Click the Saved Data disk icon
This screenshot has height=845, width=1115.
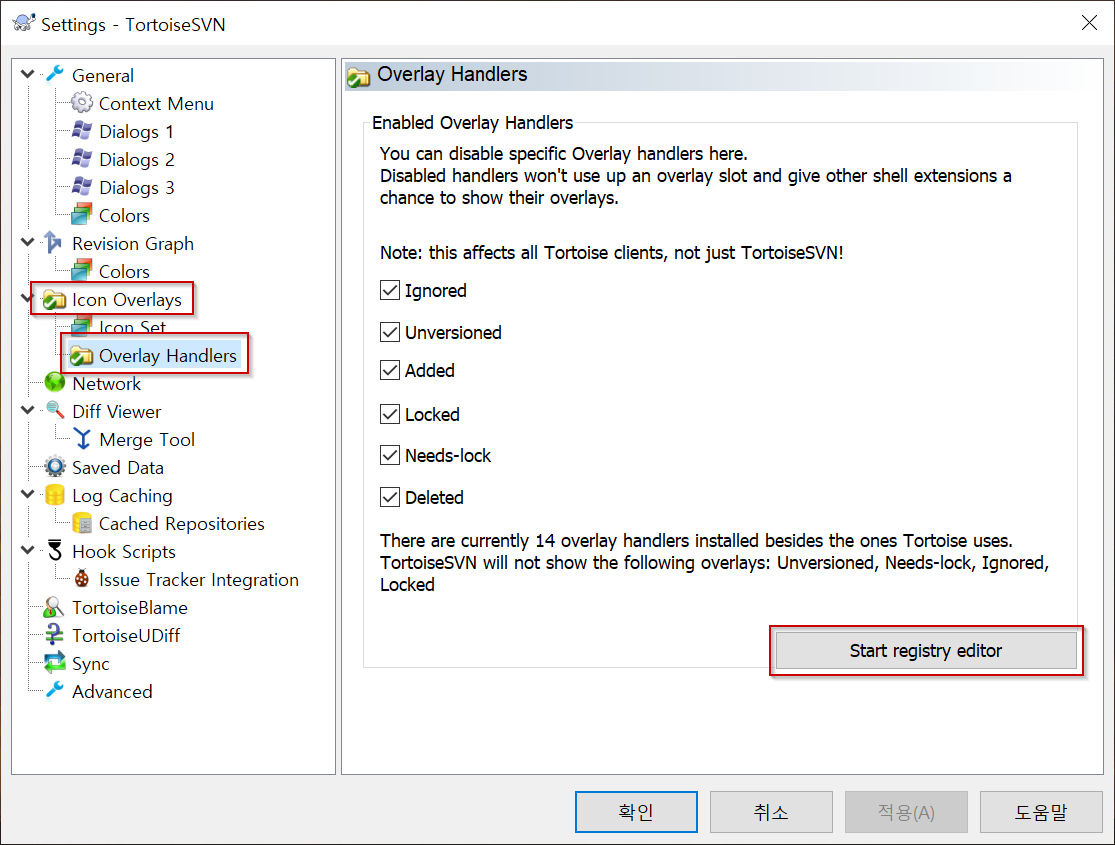tap(55, 467)
